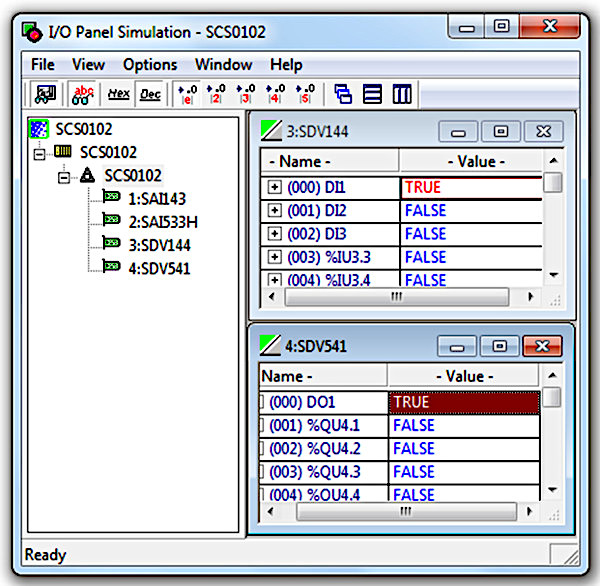
Task: Select the exponent decimal format icon
Action: point(188,94)
